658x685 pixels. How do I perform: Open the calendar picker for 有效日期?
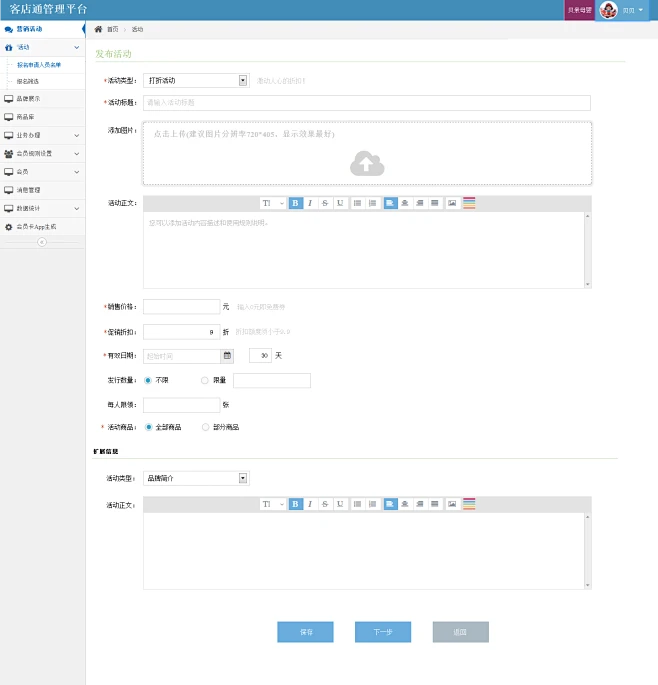(x=227, y=356)
